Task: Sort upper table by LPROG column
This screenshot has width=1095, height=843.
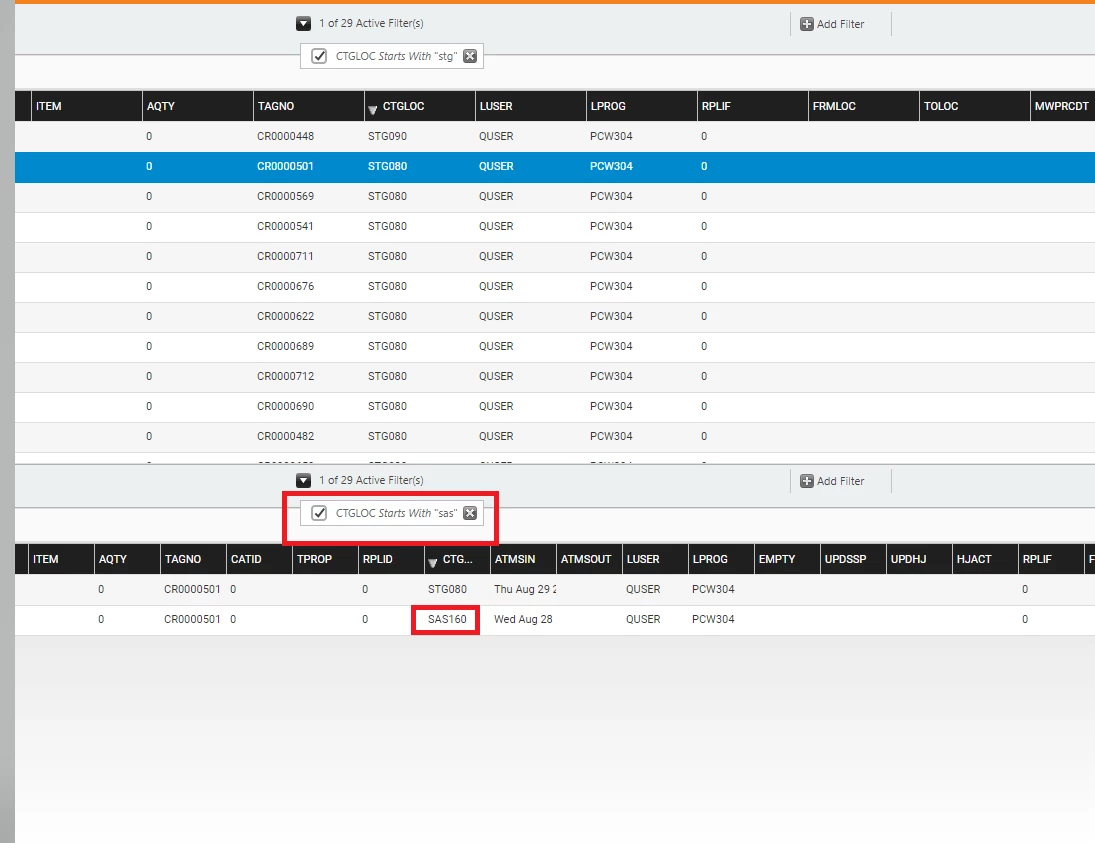Action: coord(642,106)
